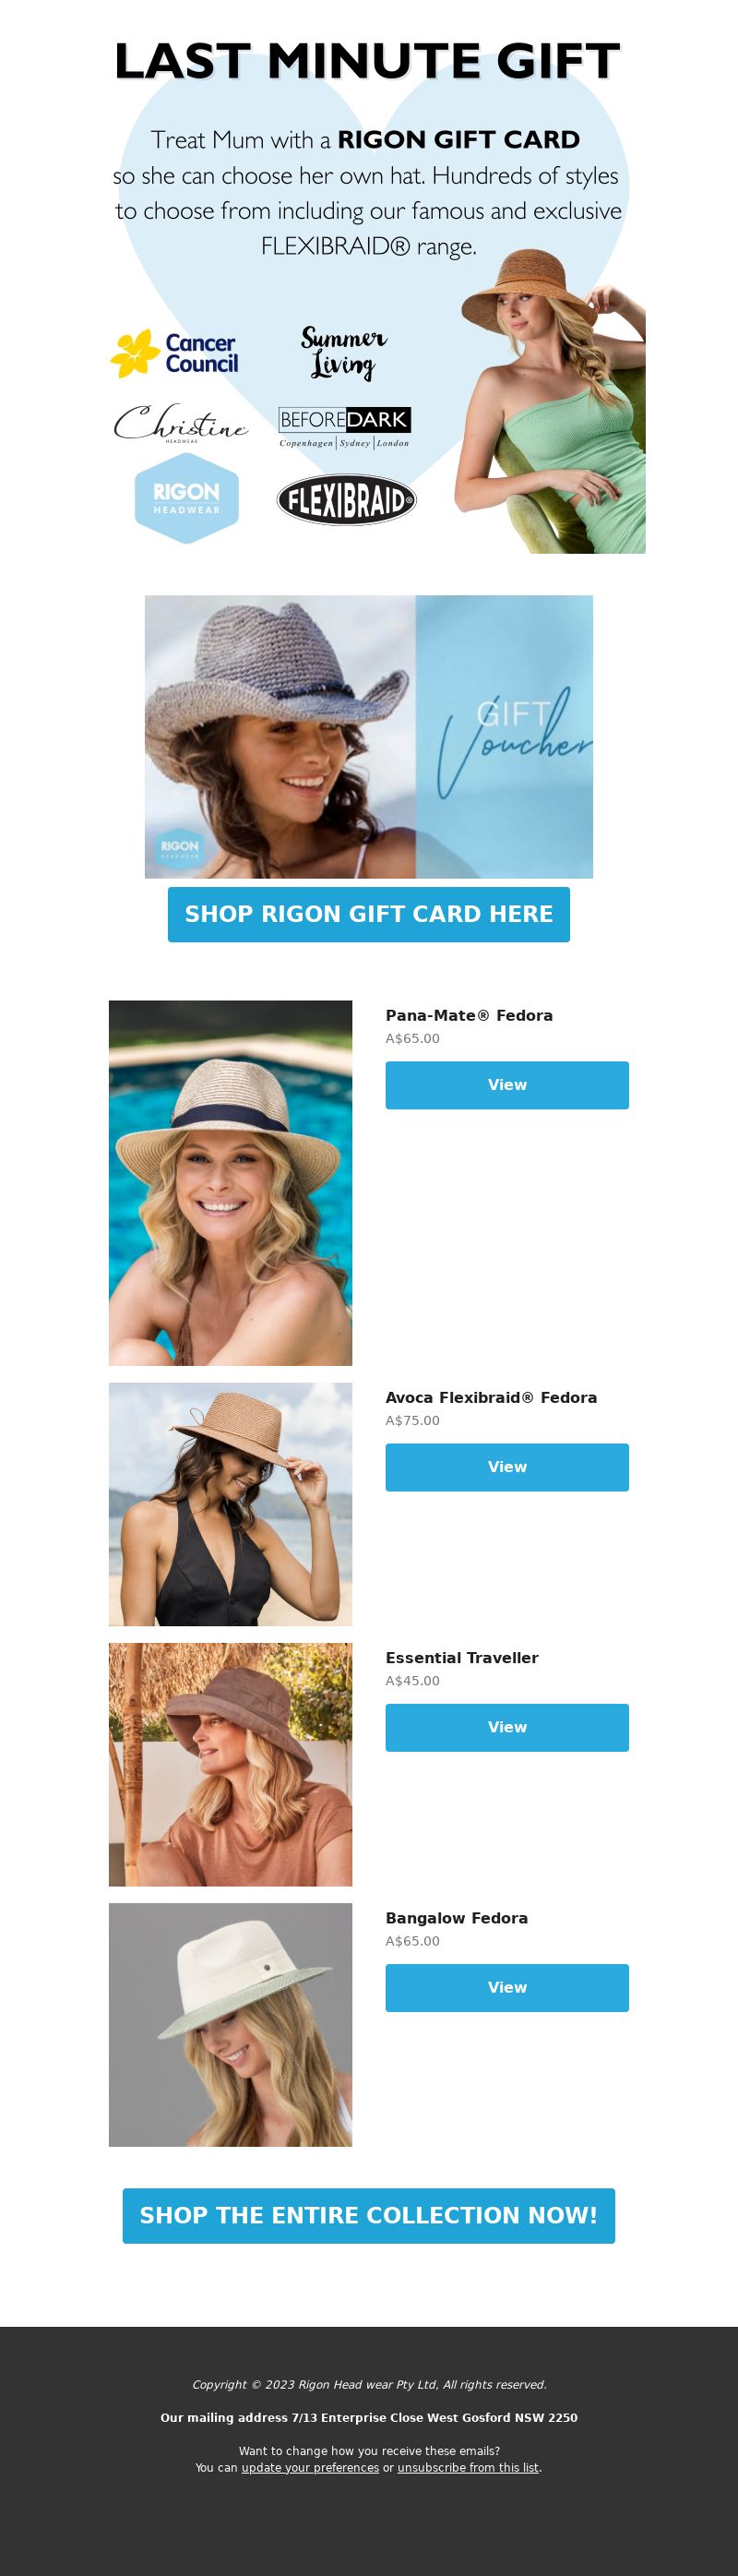
Task: Click unsubscribe from this list link
Action: pos(468,2467)
